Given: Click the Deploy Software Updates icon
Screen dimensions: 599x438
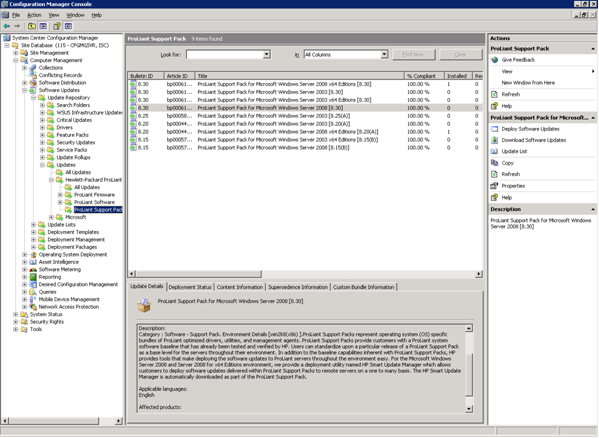Looking at the screenshot, I should 495,129.
